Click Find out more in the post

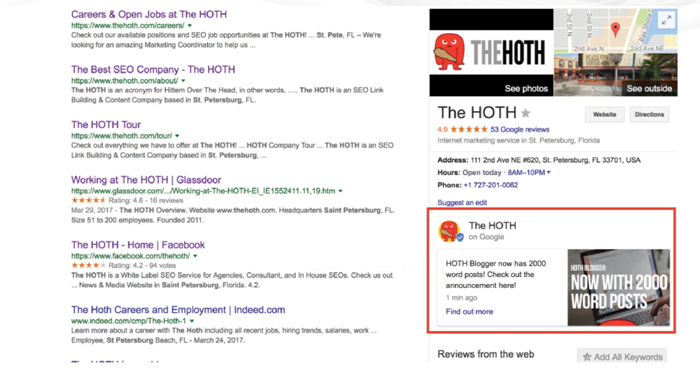click(x=469, y=312)
